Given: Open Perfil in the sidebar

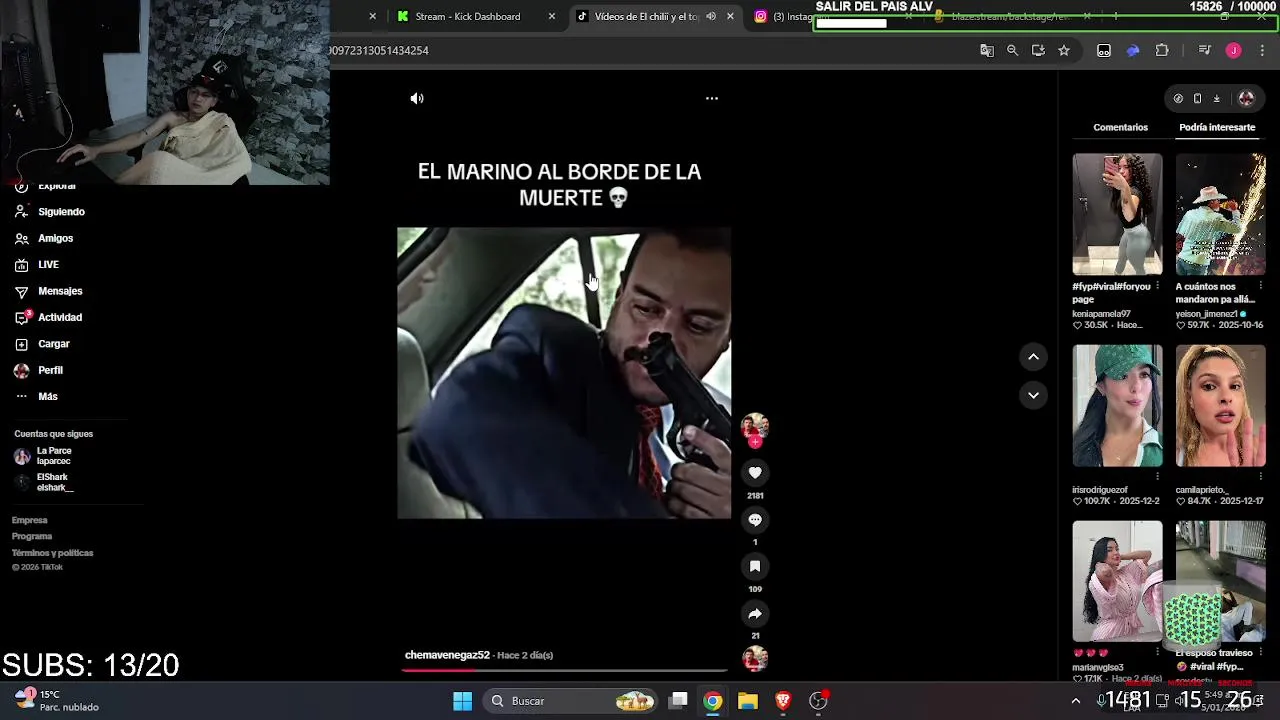Looking at the screenshot, I should [38, 370].
